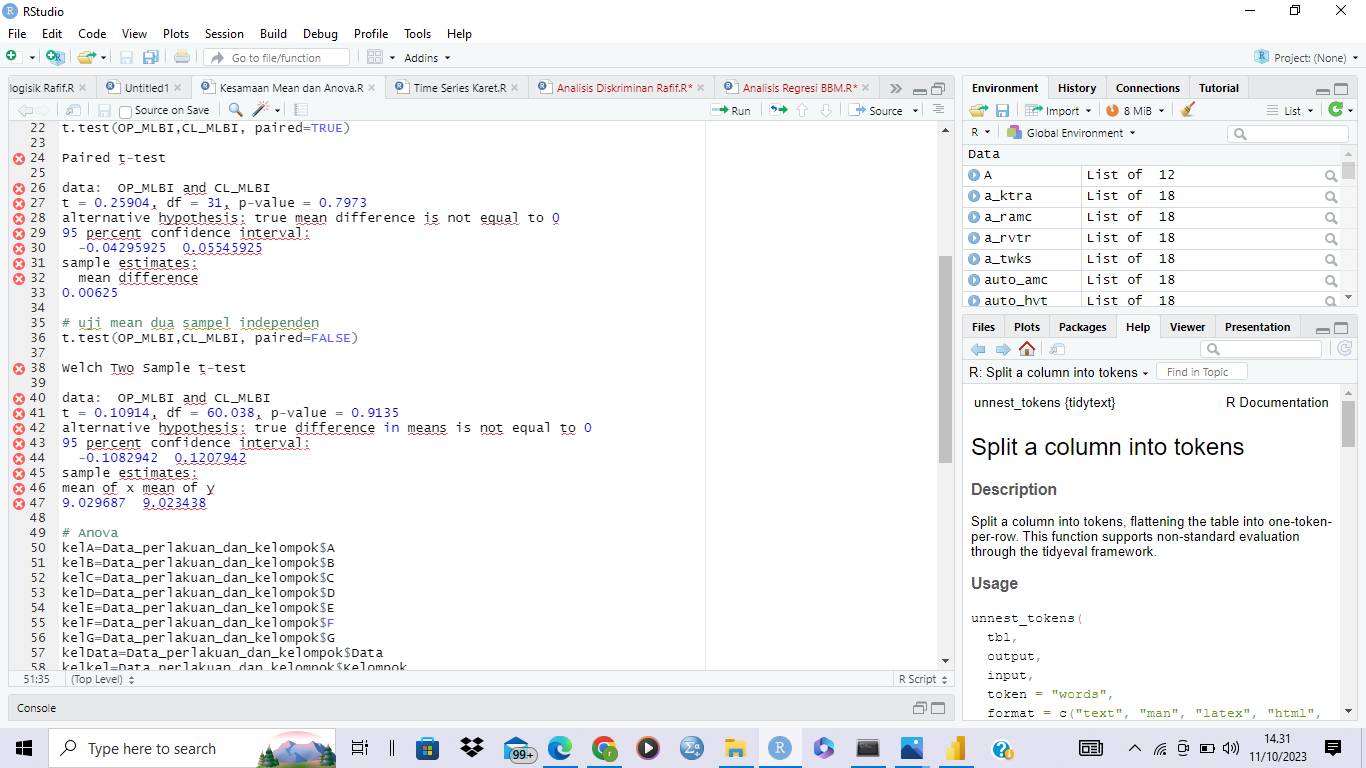Click the broom icon to clear environment objects
This screenshot has width=1366, height=768.
(x=1187, y=111)
